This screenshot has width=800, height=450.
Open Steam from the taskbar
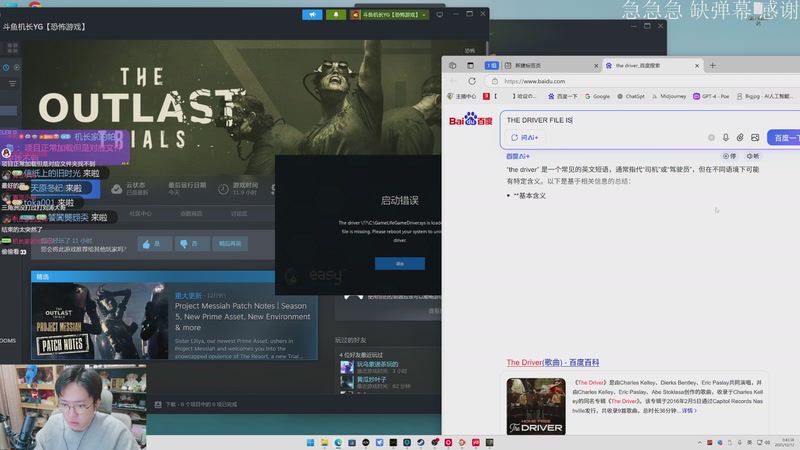[420, 442]
